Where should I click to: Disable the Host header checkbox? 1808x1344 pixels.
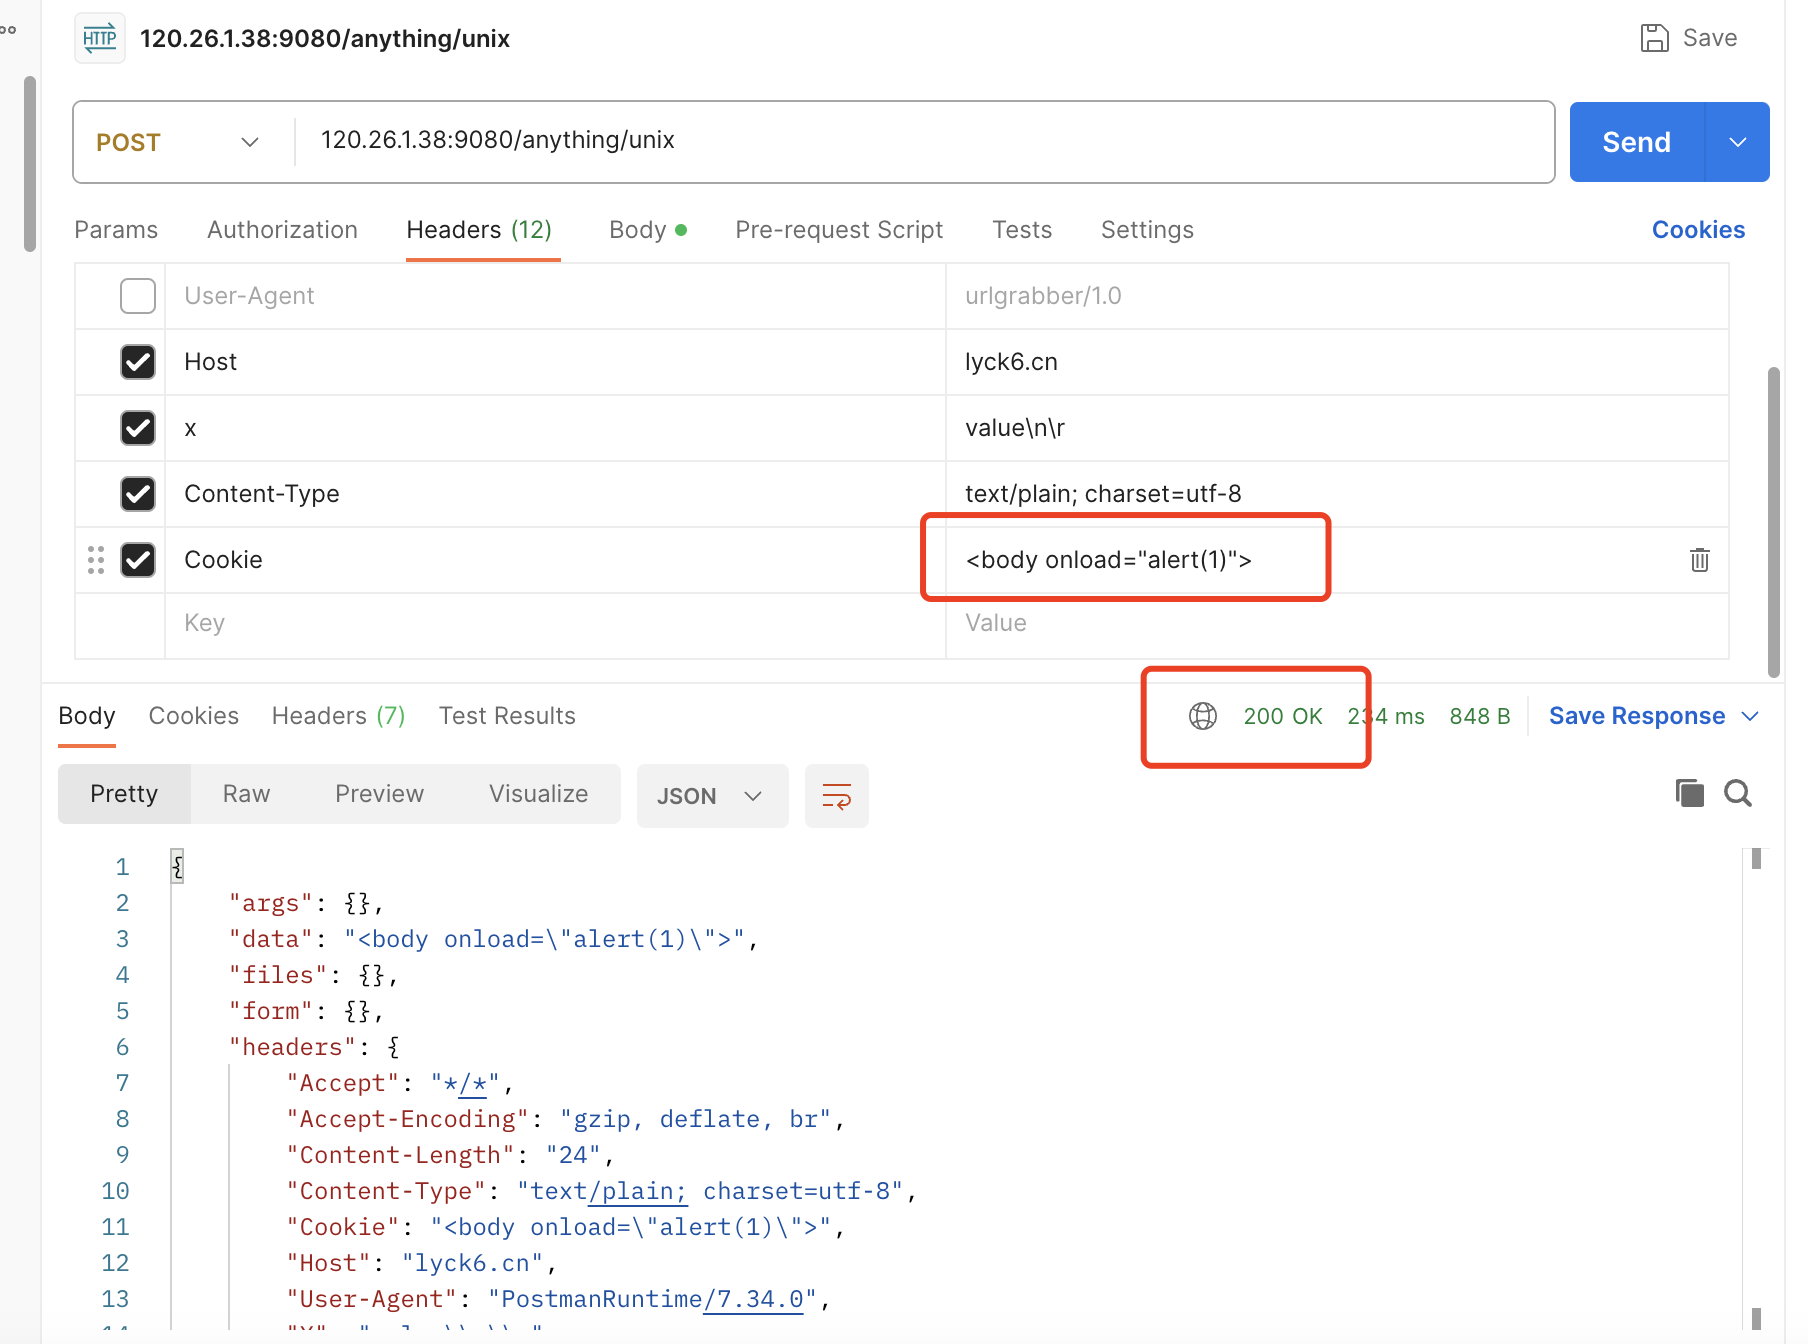coord(137,362)
